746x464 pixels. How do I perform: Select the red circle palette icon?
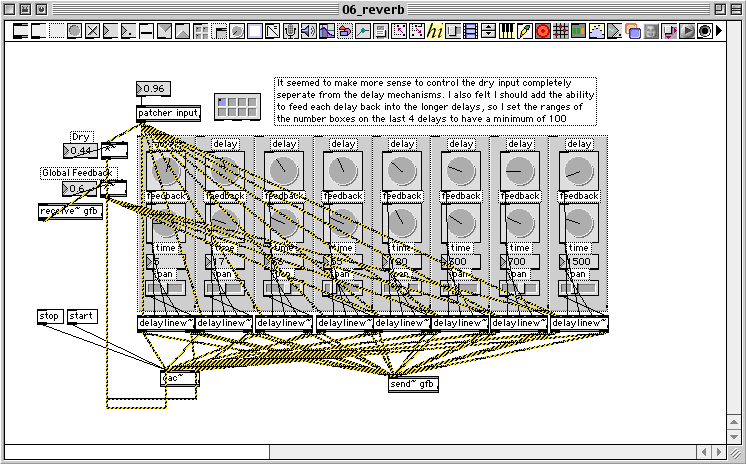(x=542, y=31)
